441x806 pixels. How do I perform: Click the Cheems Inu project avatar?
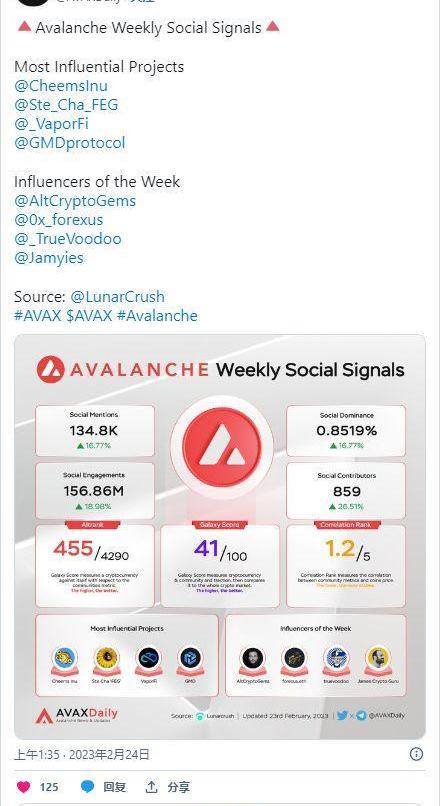coord(65,658)
